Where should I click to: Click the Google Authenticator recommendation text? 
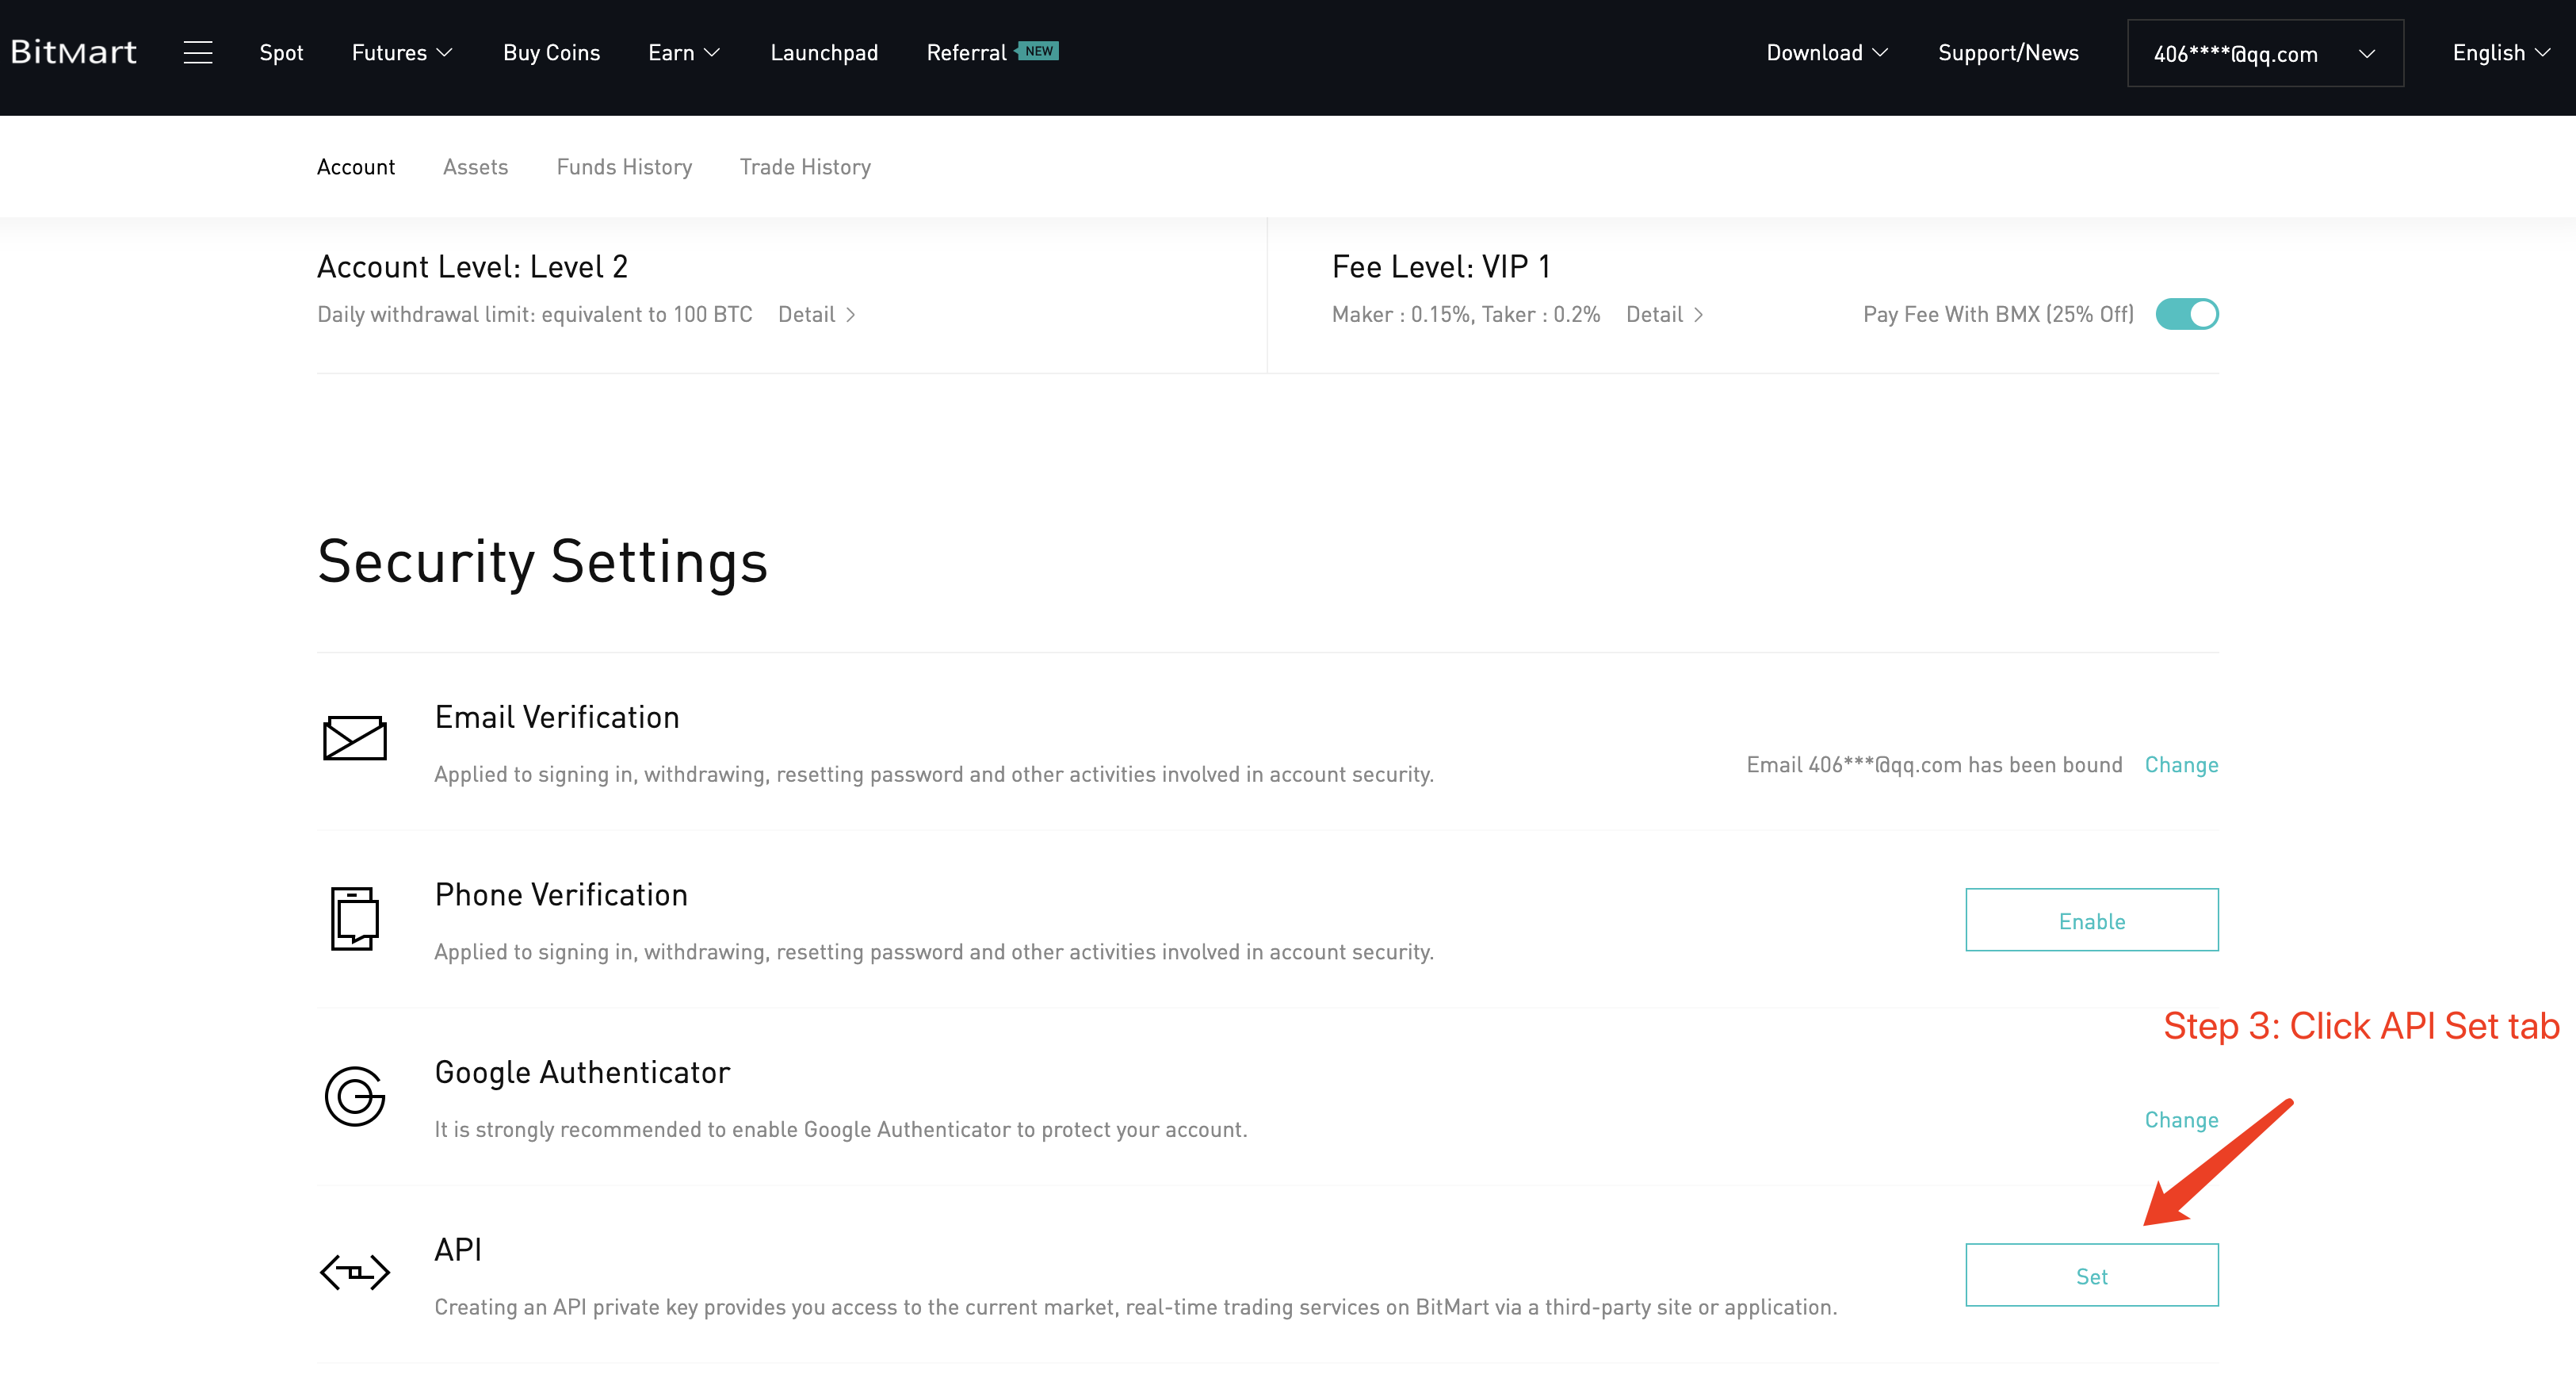click(840, 1129)
